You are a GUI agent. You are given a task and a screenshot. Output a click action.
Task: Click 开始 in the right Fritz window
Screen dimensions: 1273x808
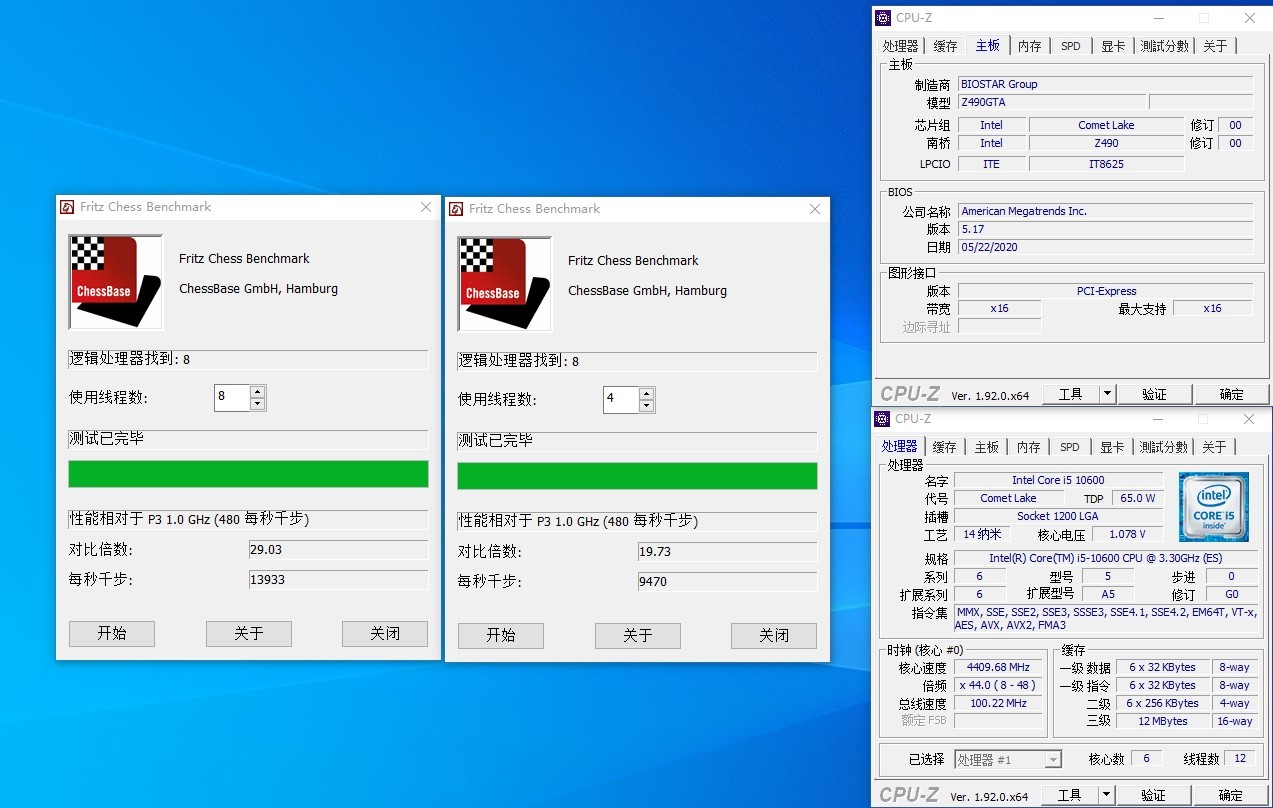tap(501, 635)
